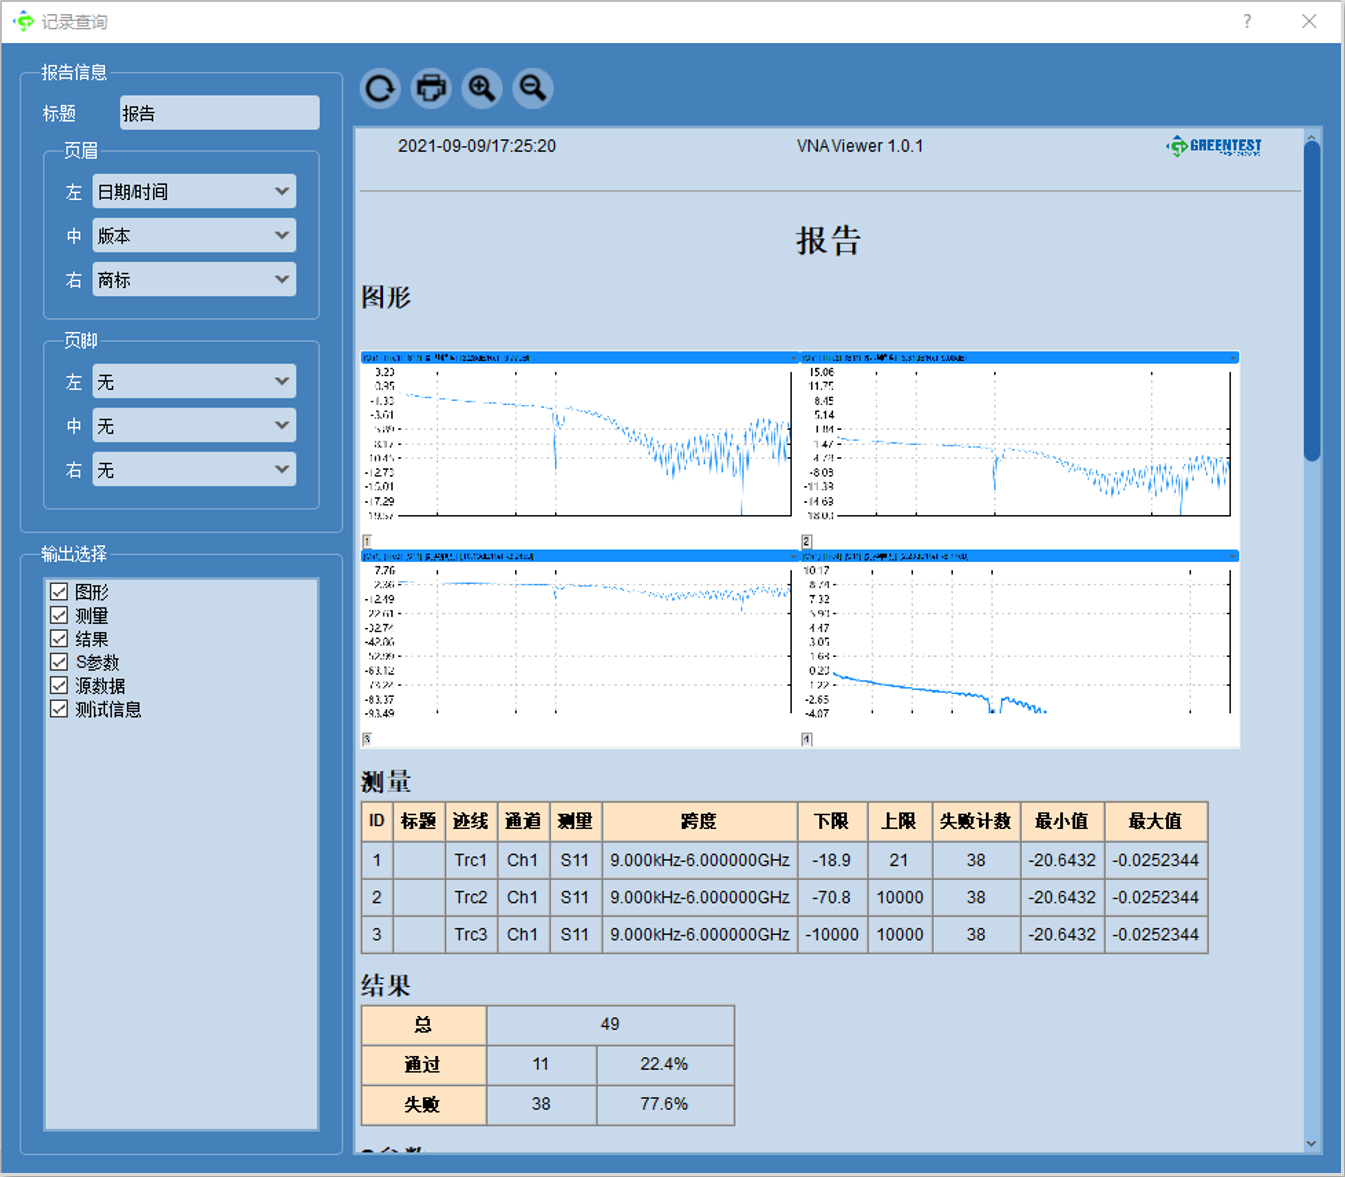The image size is (1345, 1177).
Task: Click the zoom in magnifier icon
Action: 482,88
